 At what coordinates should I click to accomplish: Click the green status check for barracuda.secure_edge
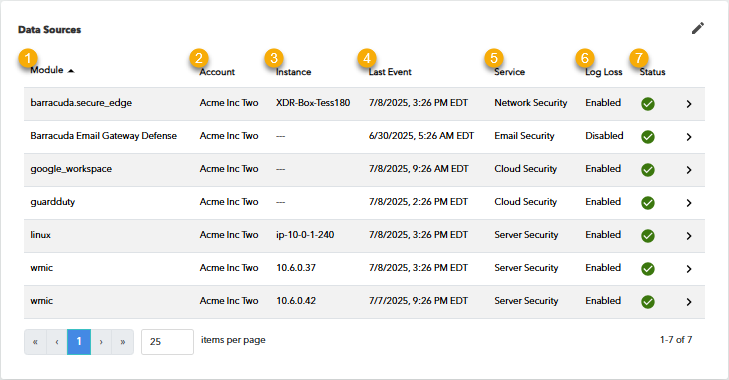click(648, 104)
